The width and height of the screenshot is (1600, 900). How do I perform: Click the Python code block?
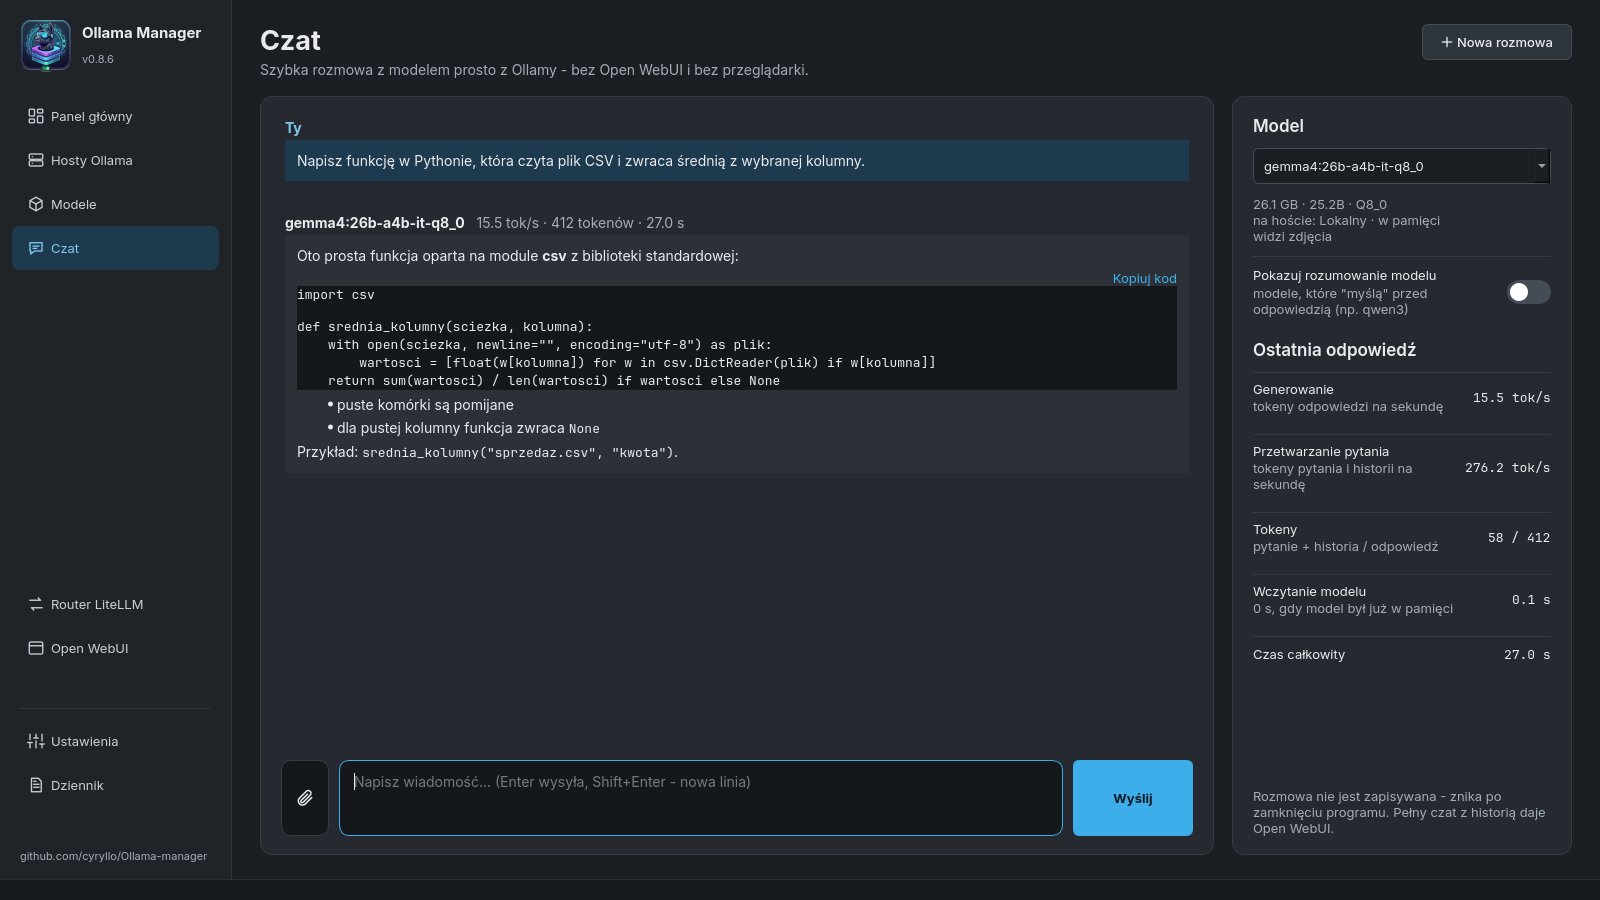click(736, 338)
